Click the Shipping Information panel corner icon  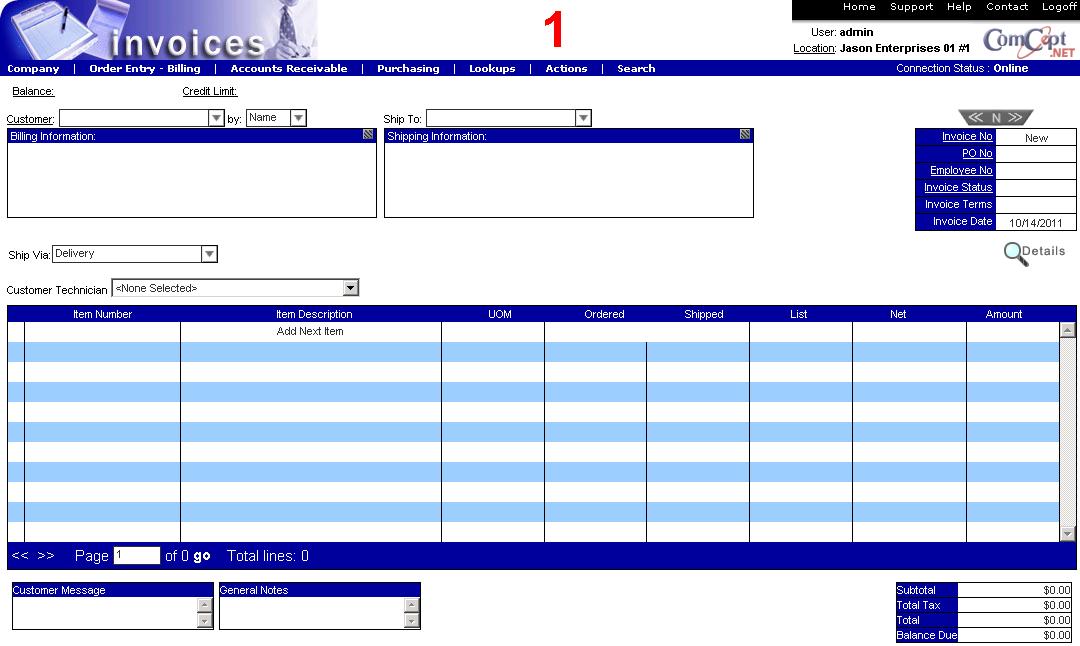pyautogui.click(x=745, y=134)
